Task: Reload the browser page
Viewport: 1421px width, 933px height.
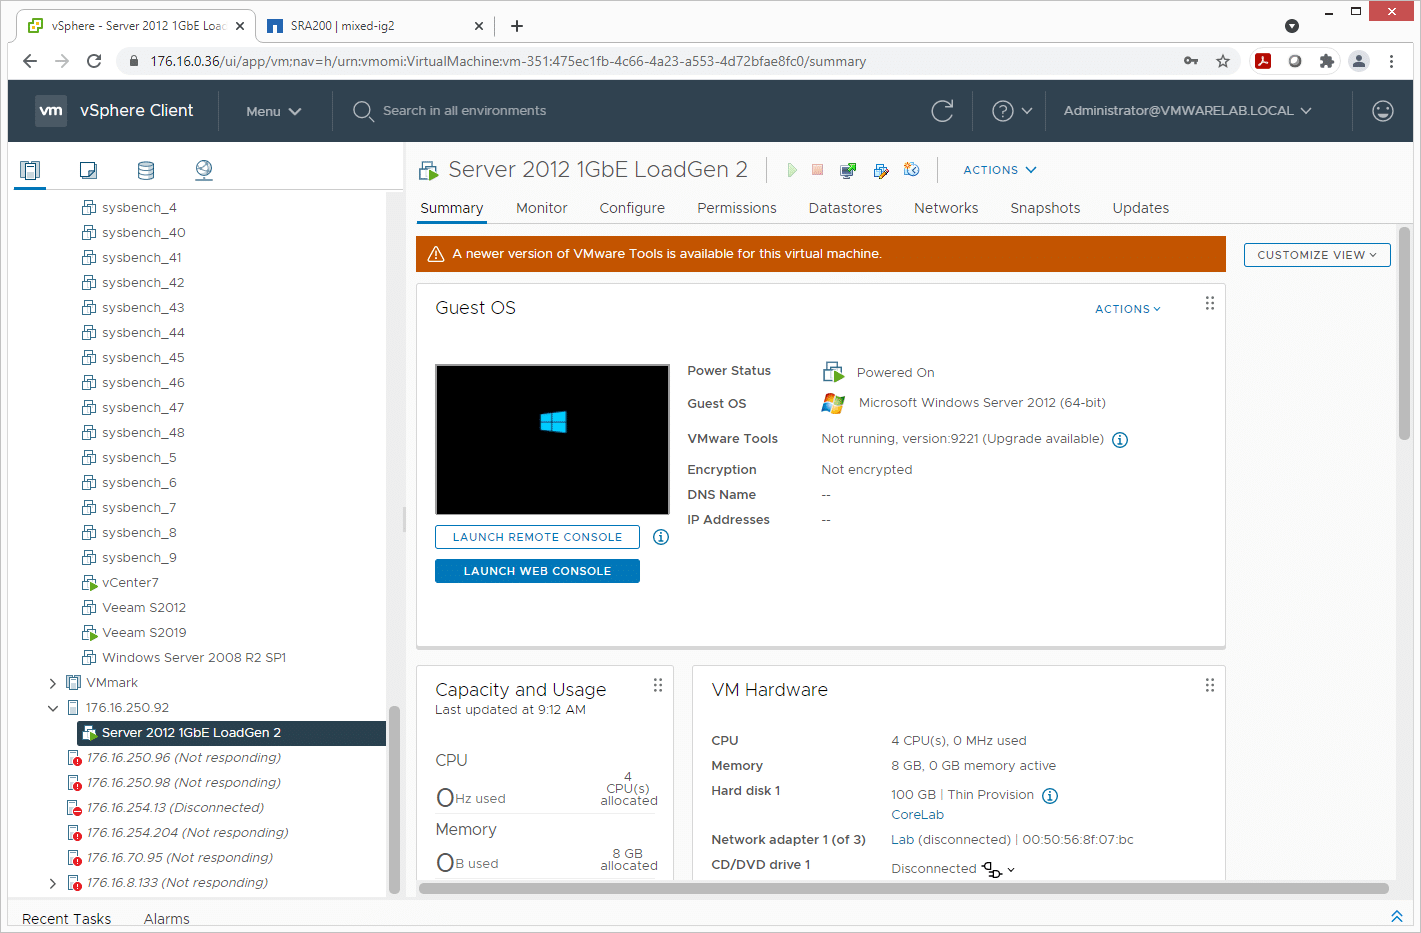Action: (94, 61)
